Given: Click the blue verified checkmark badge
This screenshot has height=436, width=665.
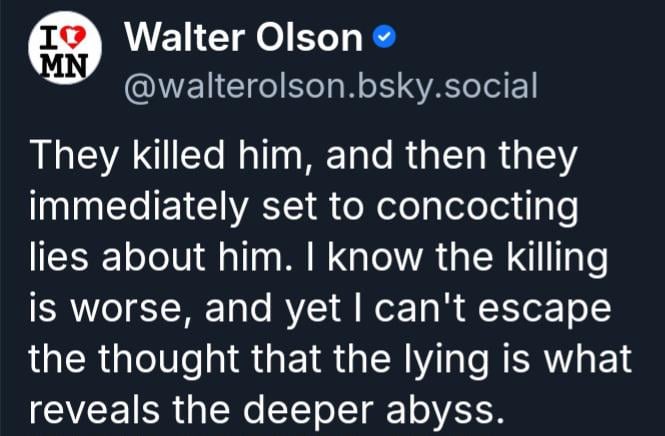Looking at the screenshot, I should (x=384, y=39).
